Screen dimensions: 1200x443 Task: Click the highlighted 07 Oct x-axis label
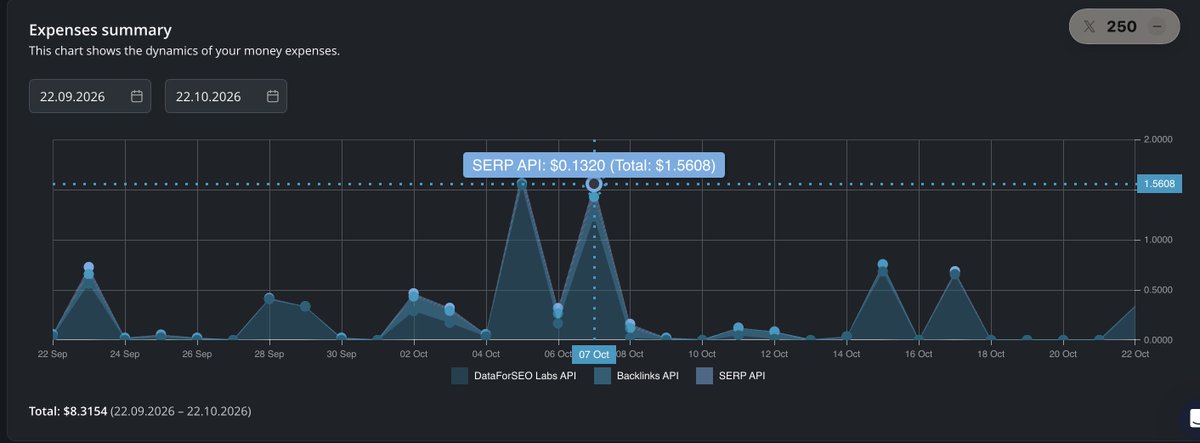click(x=594, y=354)
